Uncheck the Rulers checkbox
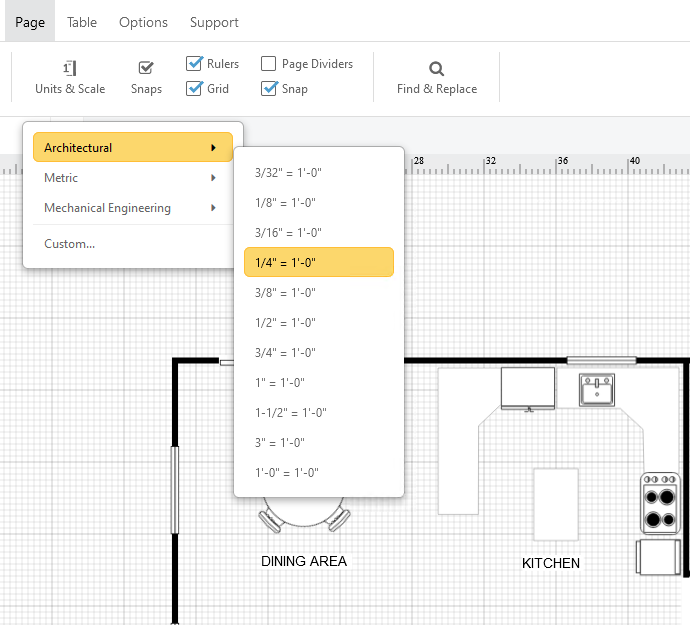The height and width of the screenshot is (625, 690). tap(196, 64)
